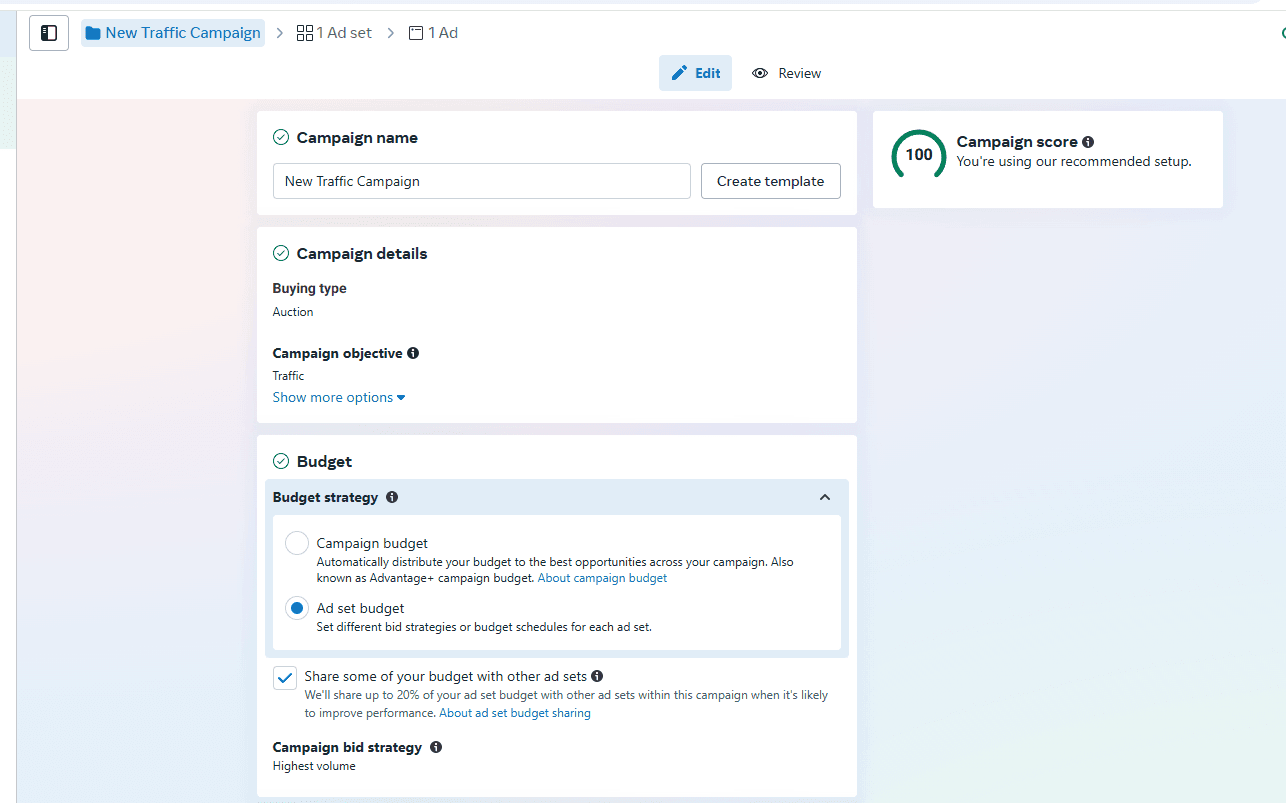
Task: Click inside the Campaign name field
Action: coord(481,181)
